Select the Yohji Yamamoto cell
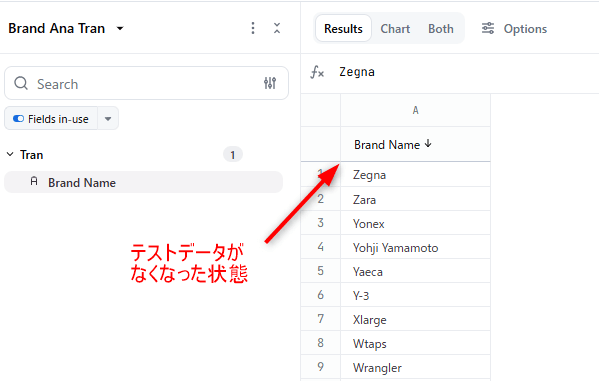This screenshot has width=599, height=381. click(415, 247)
